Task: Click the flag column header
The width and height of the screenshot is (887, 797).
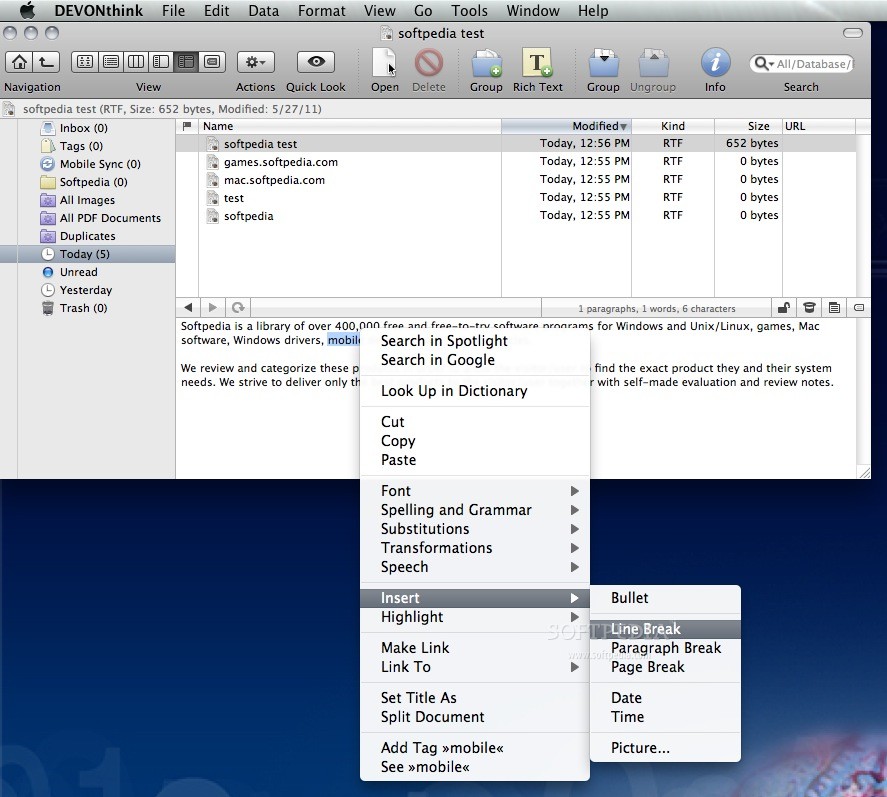Action: 187,126
